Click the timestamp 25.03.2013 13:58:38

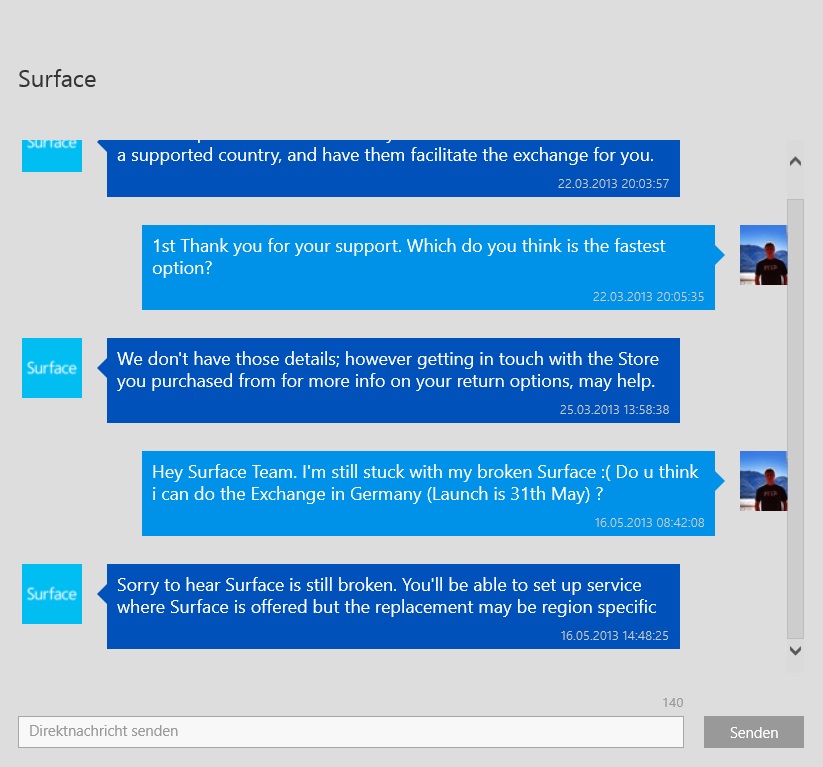click(x=613, y=410)
